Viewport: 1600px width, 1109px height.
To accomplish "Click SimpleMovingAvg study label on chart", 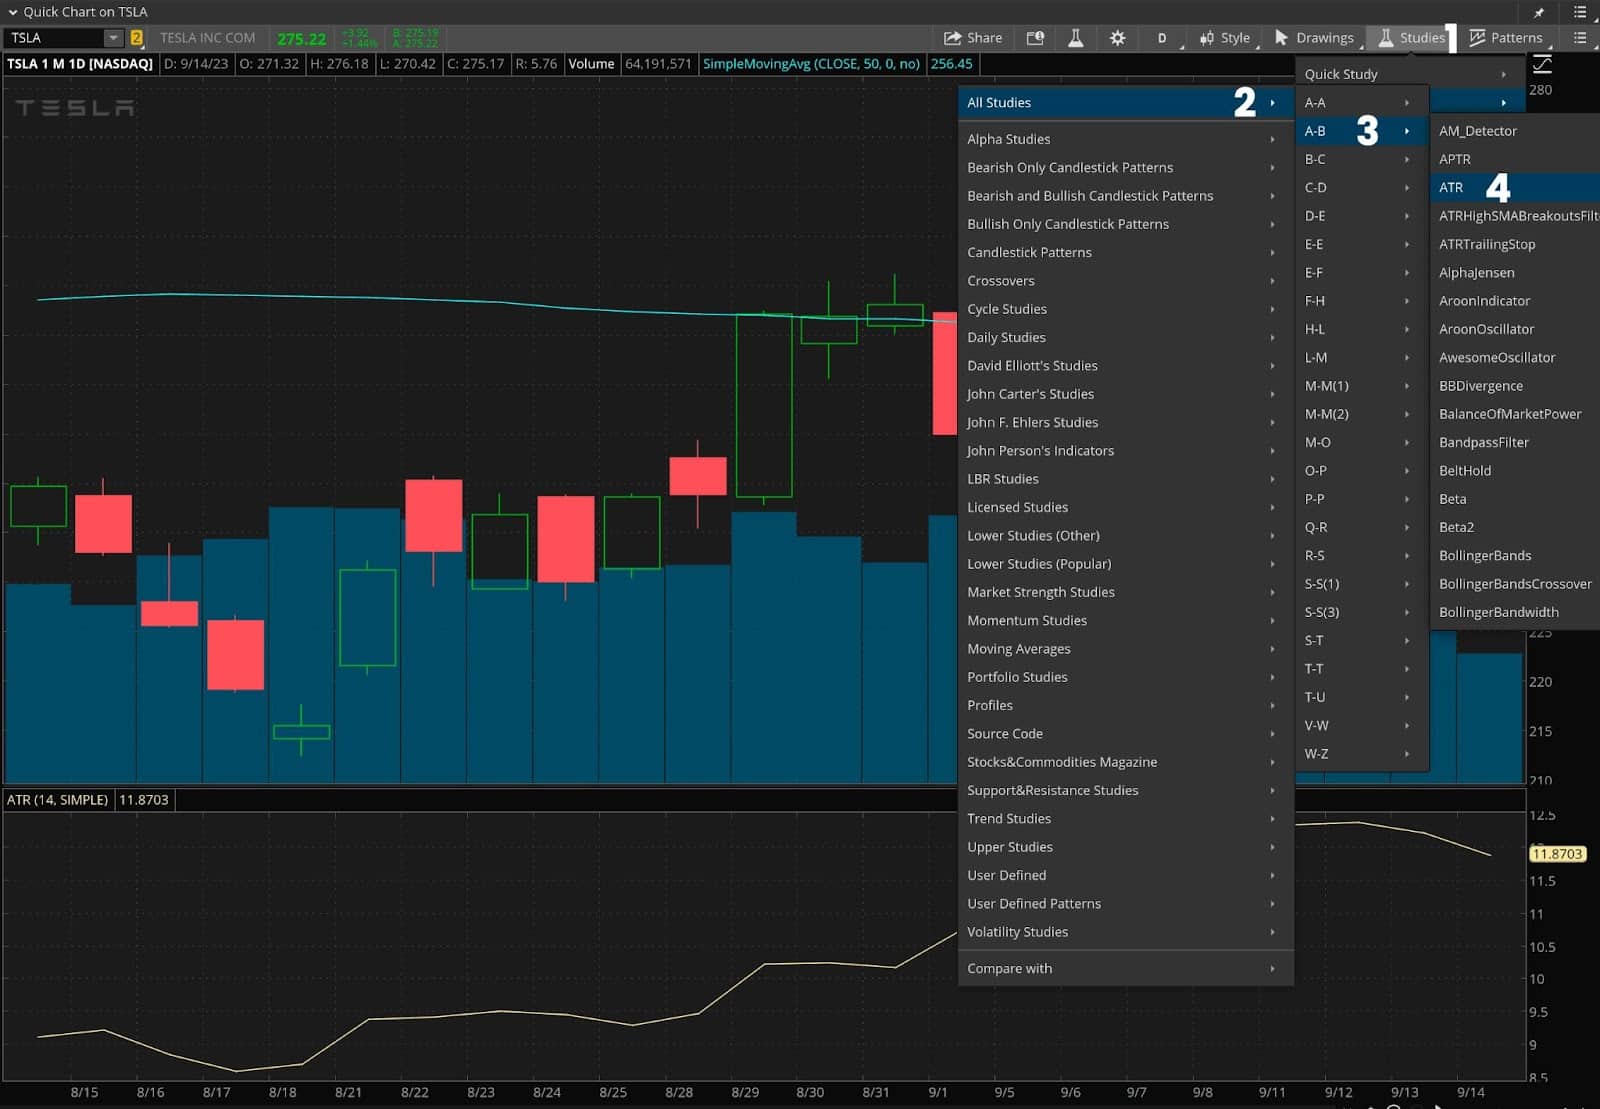I will (x=811, y=64).
